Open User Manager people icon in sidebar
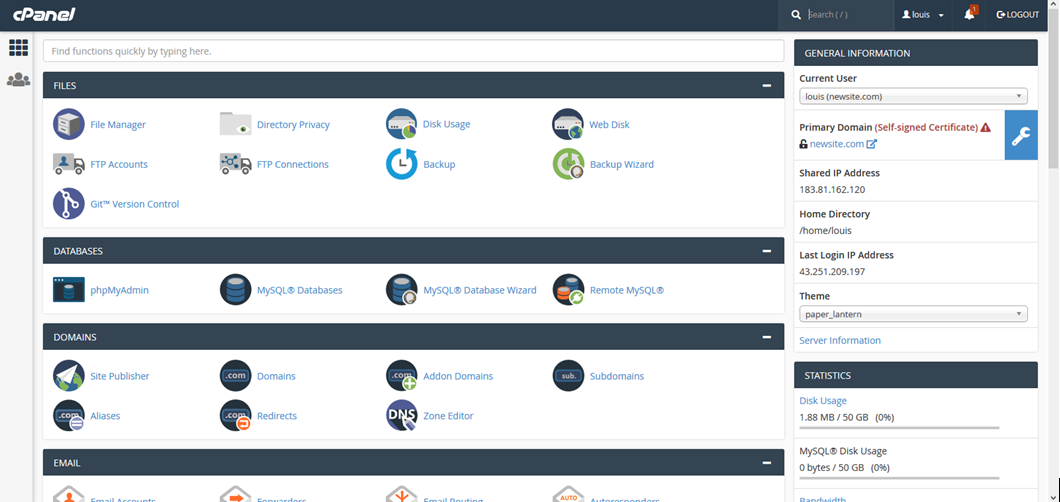The width and height of the screenshot is (1060, 502). click(x=18, y=80)
